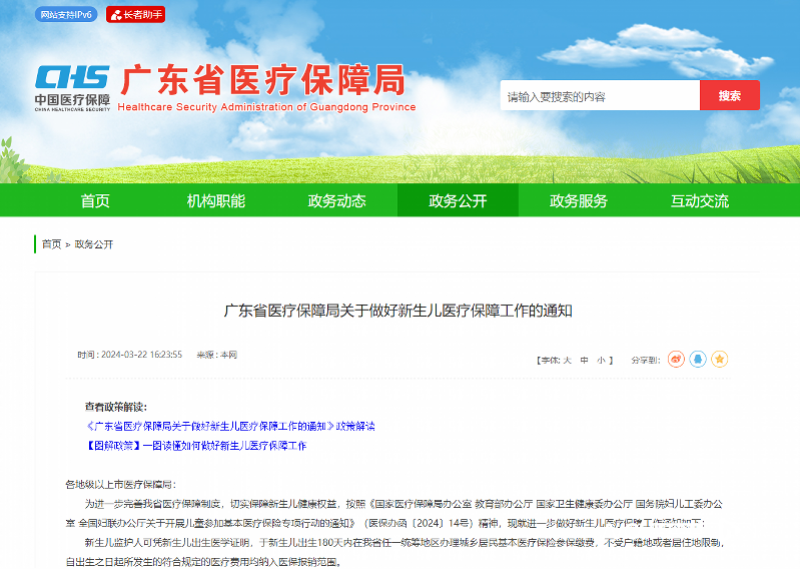Go to 首页 in the green navigation bar
The width and height of the screenshot is (800, 569).
coord(95,201)
